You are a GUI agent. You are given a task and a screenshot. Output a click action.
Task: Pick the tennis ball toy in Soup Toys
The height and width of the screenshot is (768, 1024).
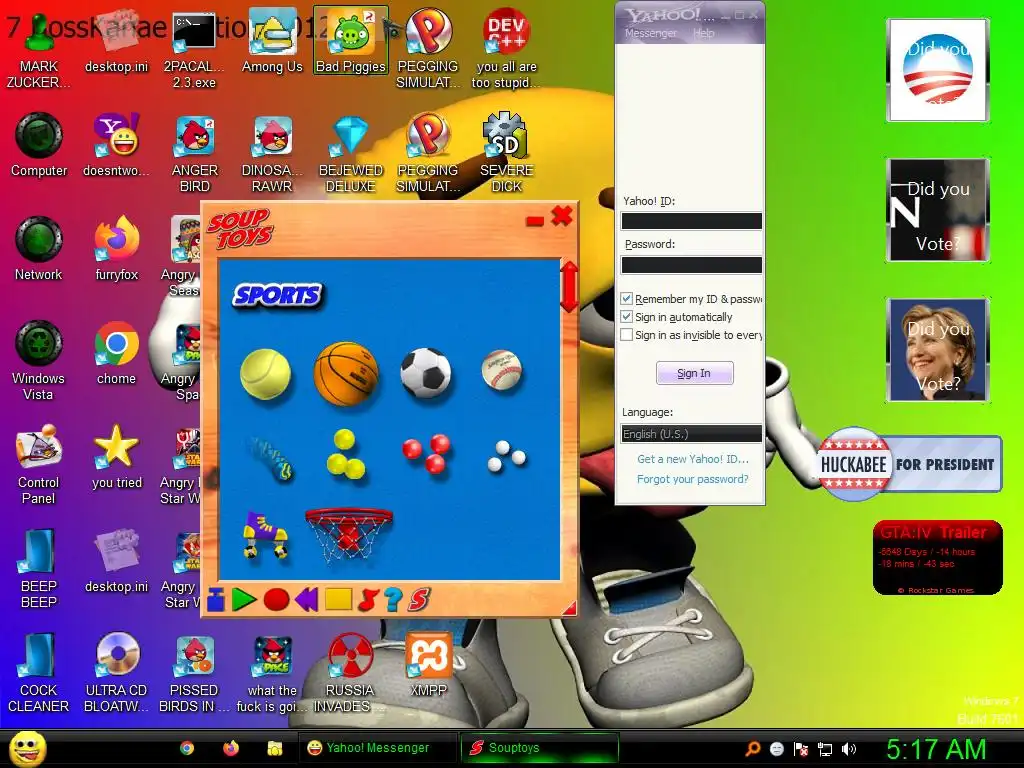point(265,374)
